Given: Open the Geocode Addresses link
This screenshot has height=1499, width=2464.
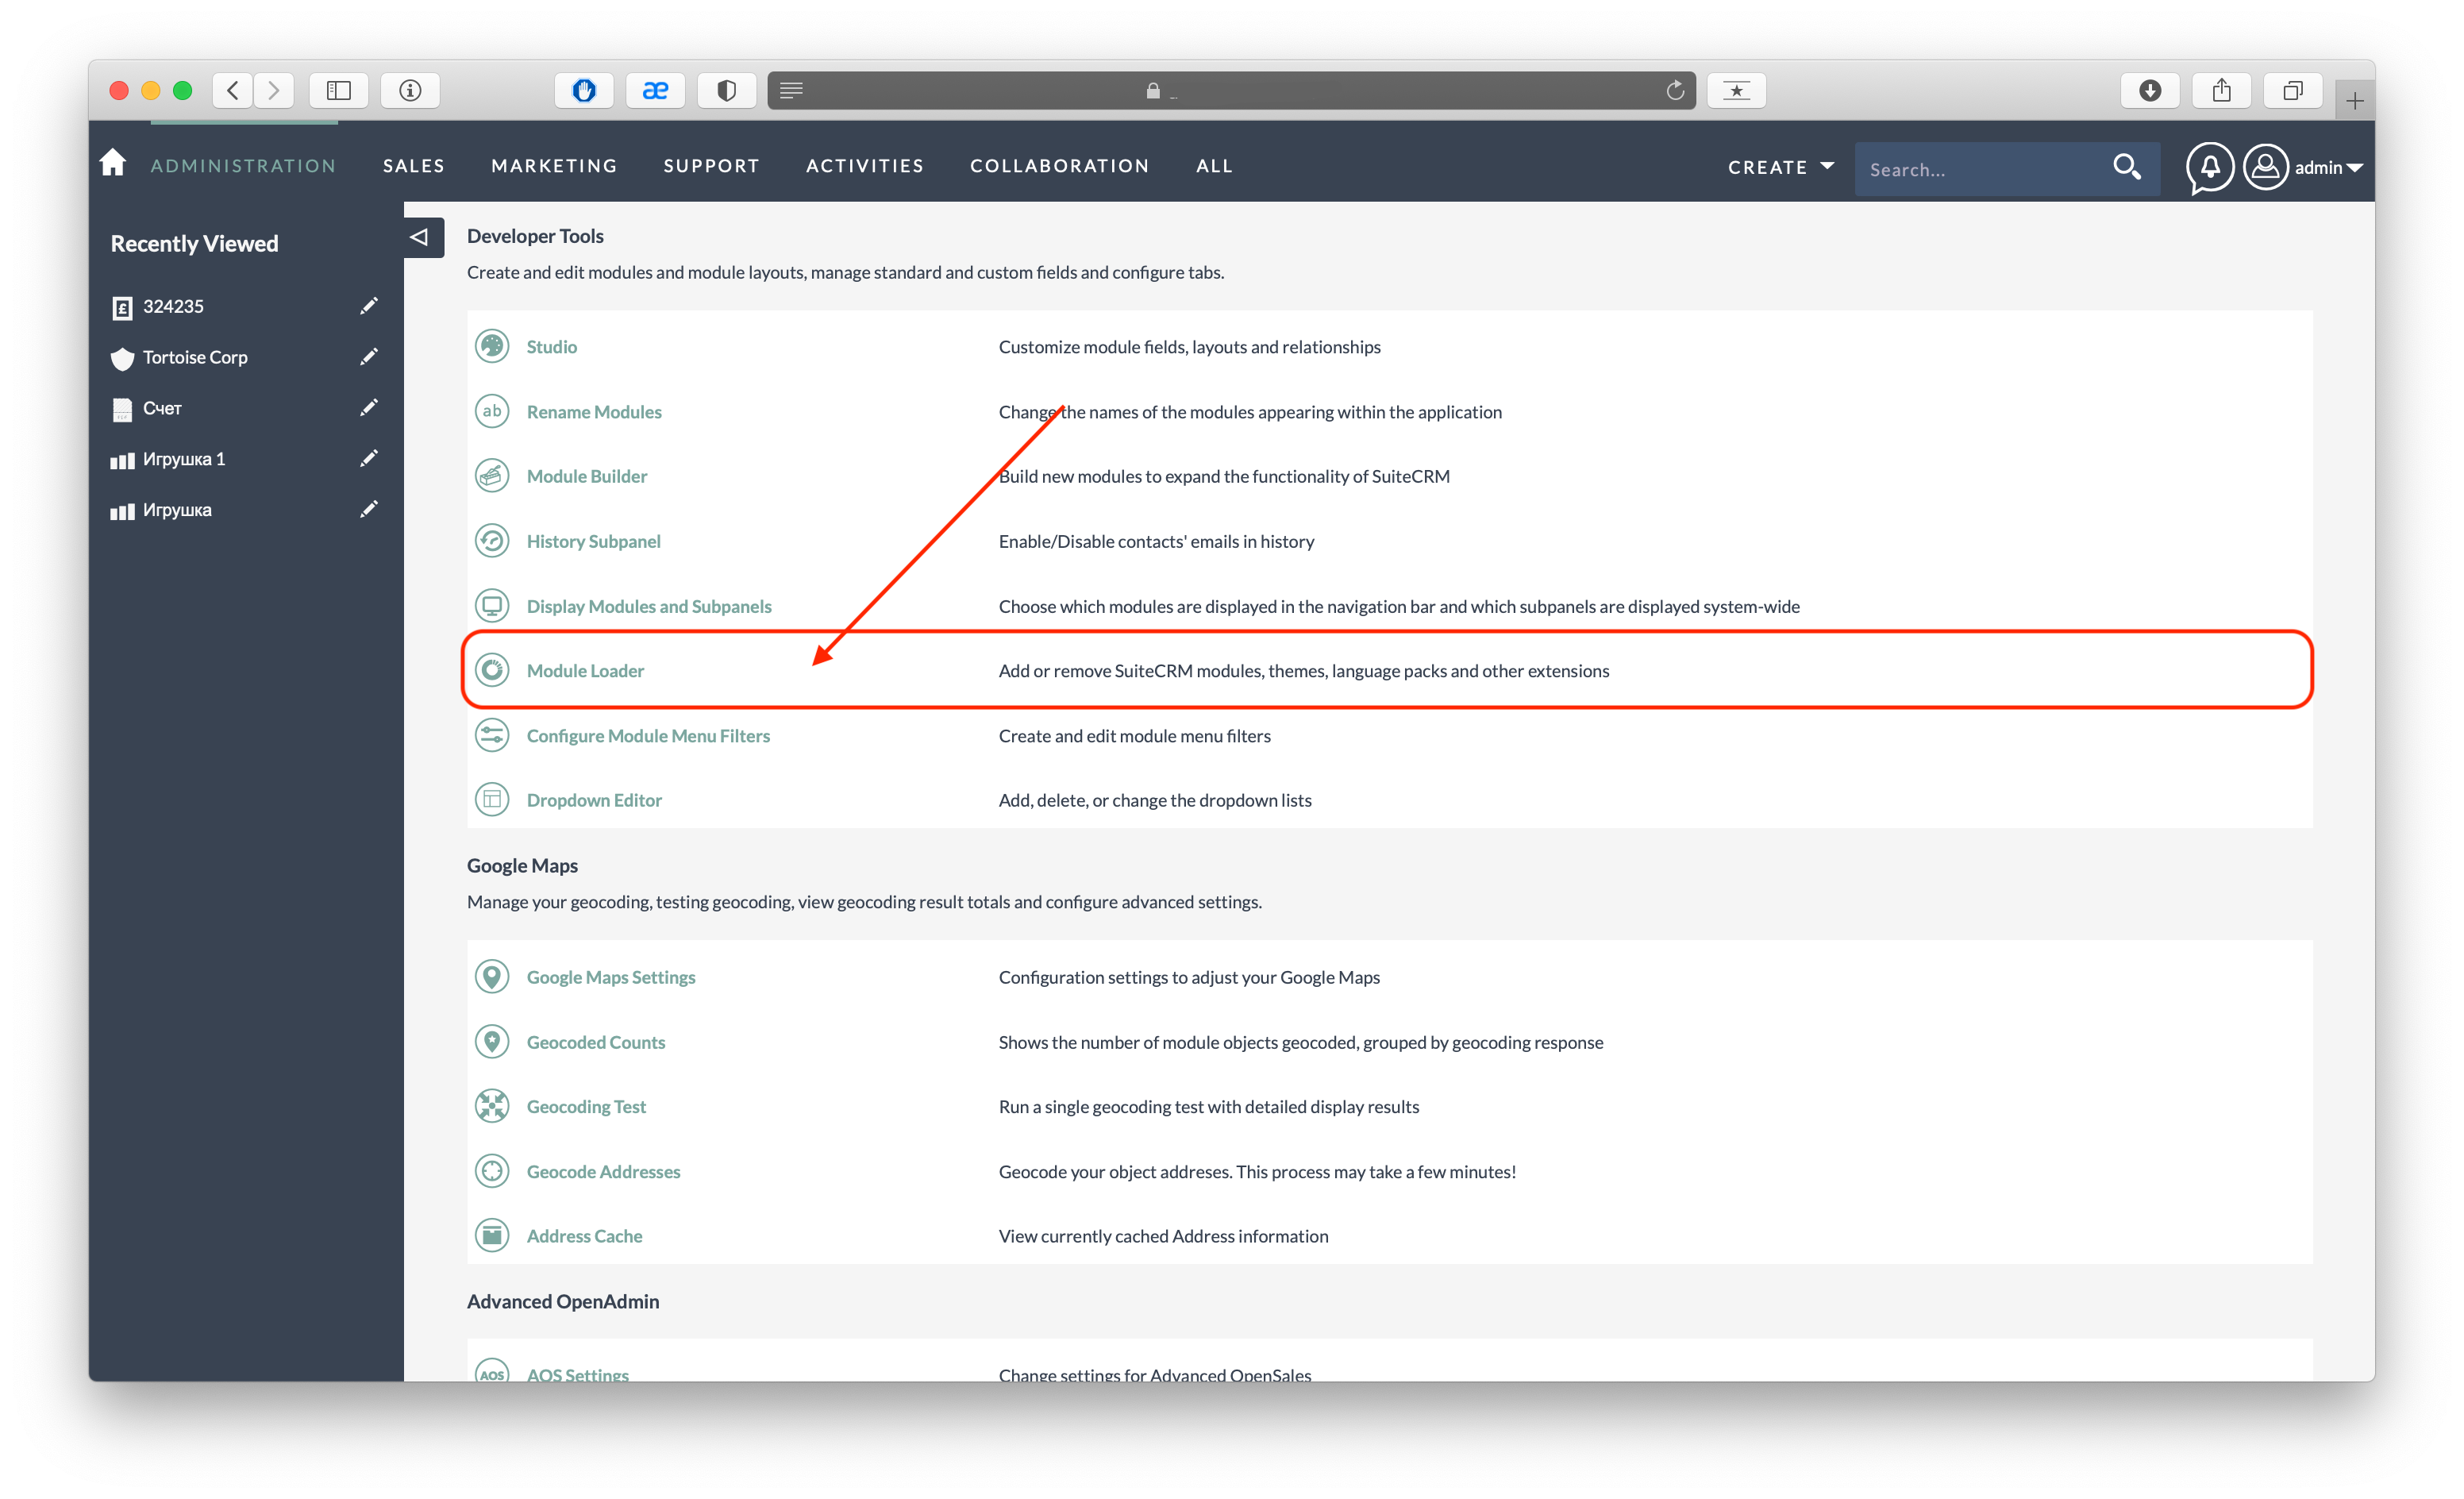Looking at the screenshot, I should click(x=603, y=1172).
